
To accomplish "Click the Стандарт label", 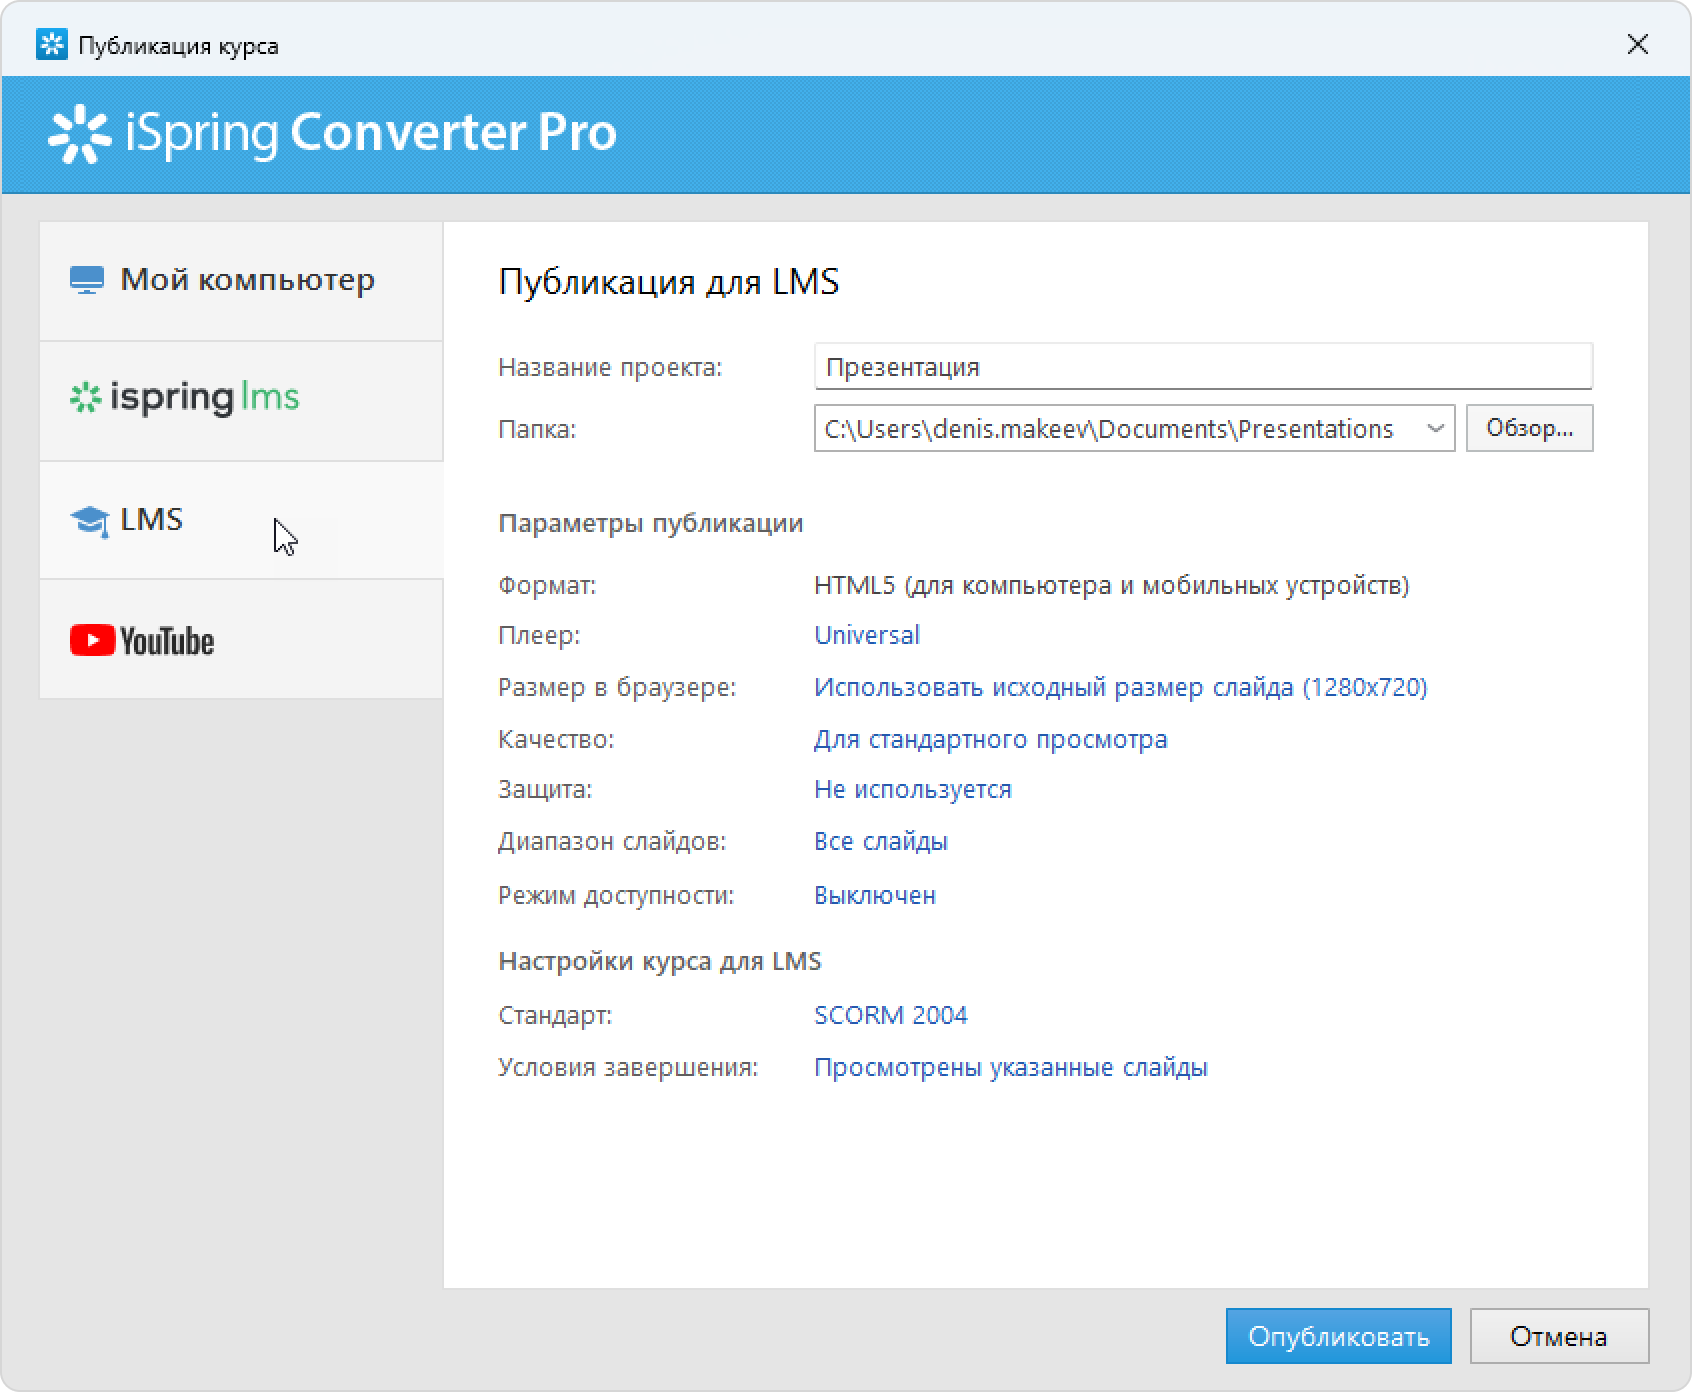I will [x=555, y=1015].
